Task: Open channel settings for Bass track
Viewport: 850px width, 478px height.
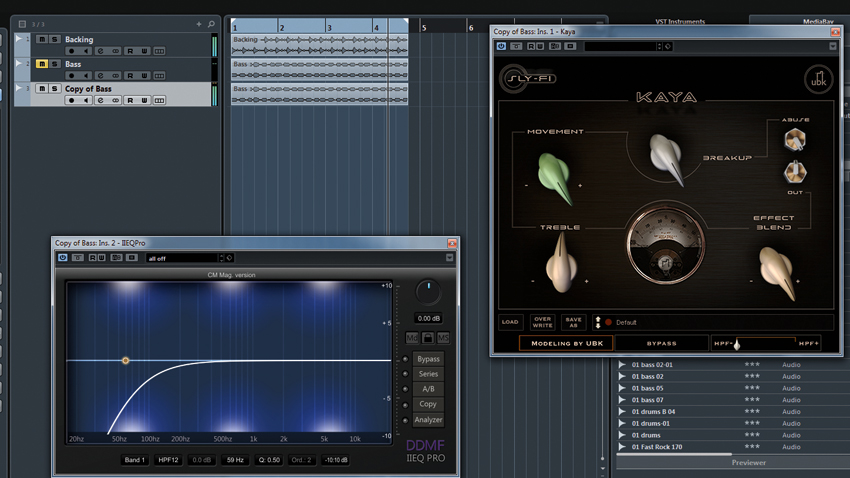Action: (x=100, y=76)
